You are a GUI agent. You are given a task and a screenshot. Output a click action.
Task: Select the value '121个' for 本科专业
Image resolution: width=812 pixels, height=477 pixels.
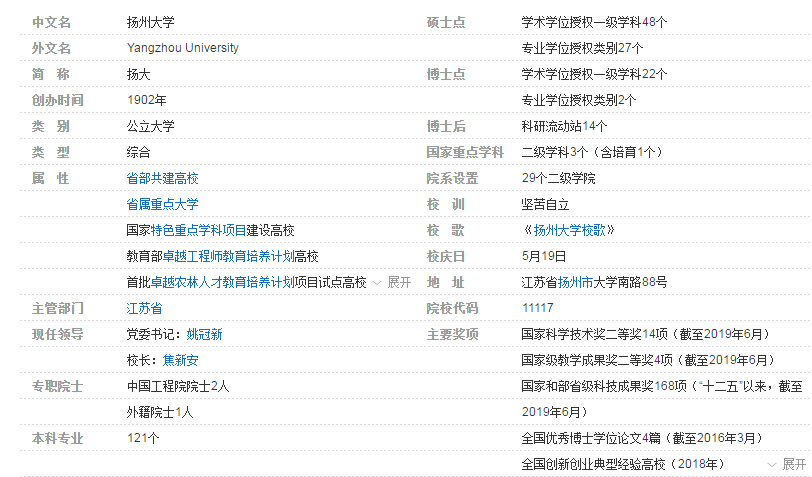coord(143,438)
